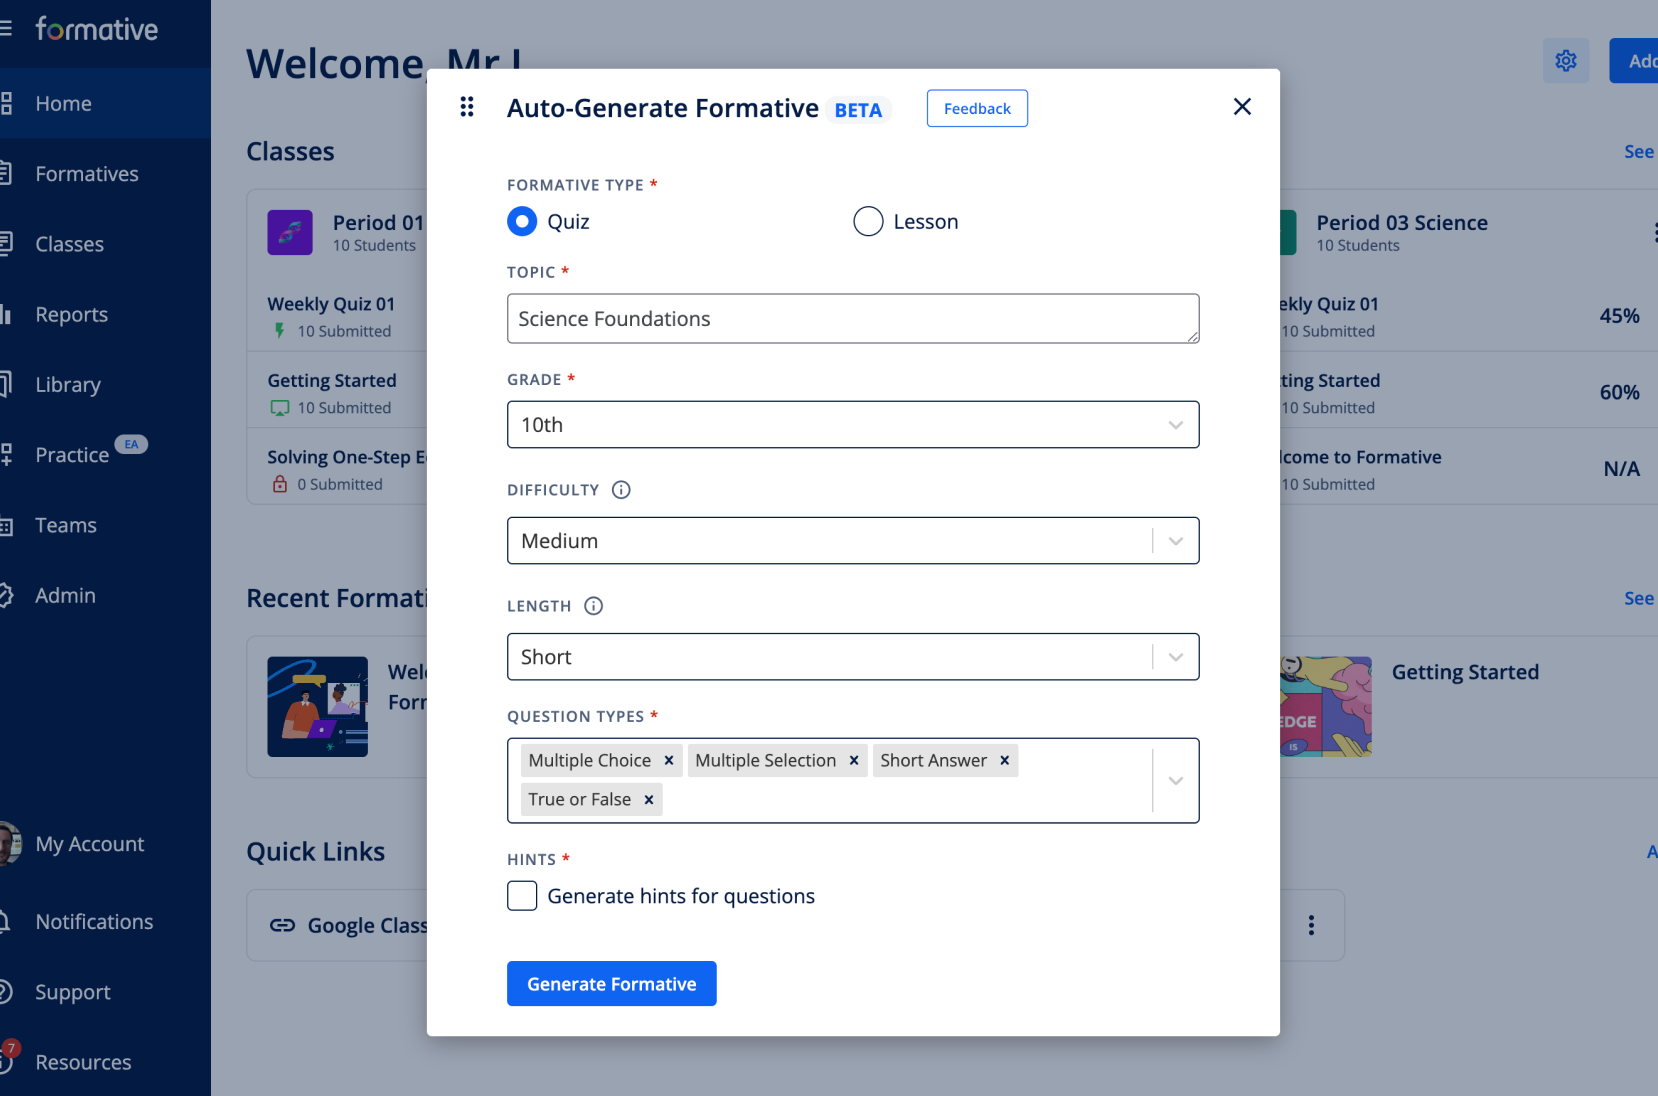
Task: Click the N/A score in Period 03
Action: coord(1622,469)
